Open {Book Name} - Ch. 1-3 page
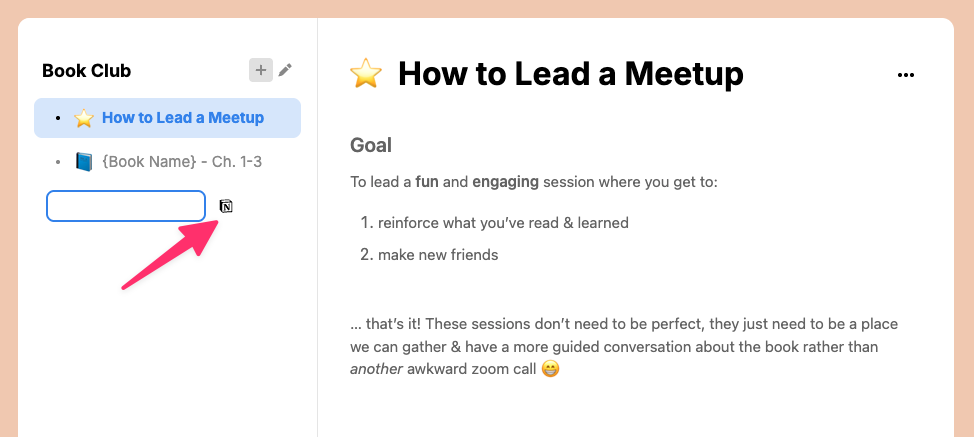 coord(168,162)
